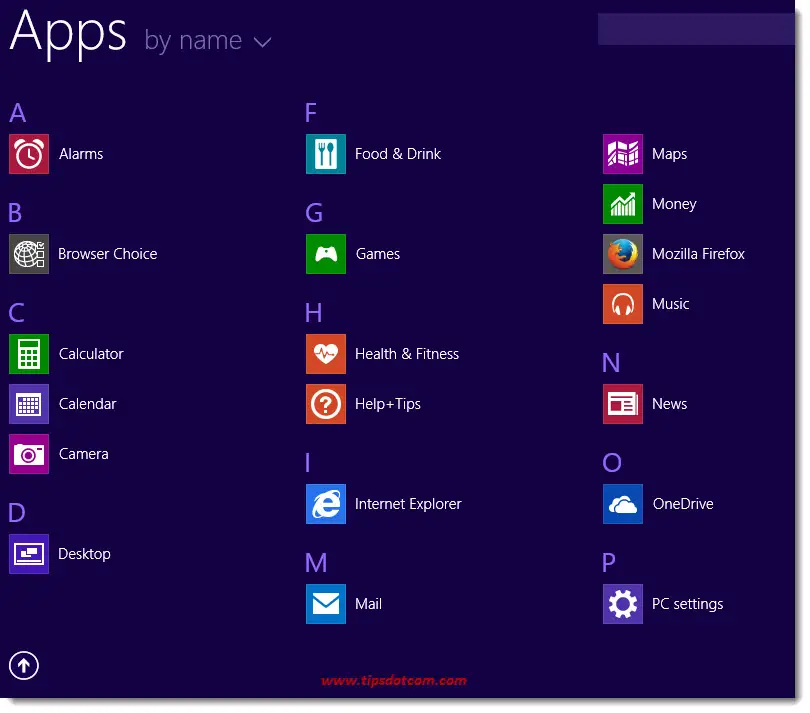The width and height of the screenshot is (810, 713).
Task: Open the News app icon
Action: coord(623,404)
